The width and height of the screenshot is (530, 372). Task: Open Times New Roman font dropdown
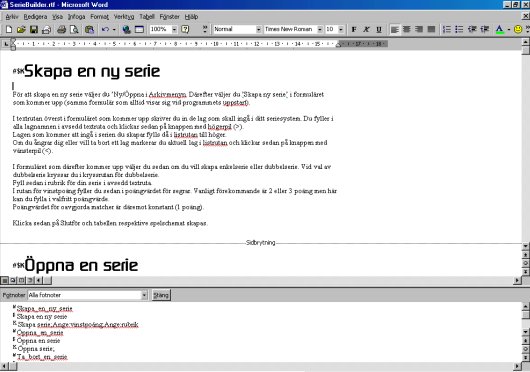pos(319,29)
